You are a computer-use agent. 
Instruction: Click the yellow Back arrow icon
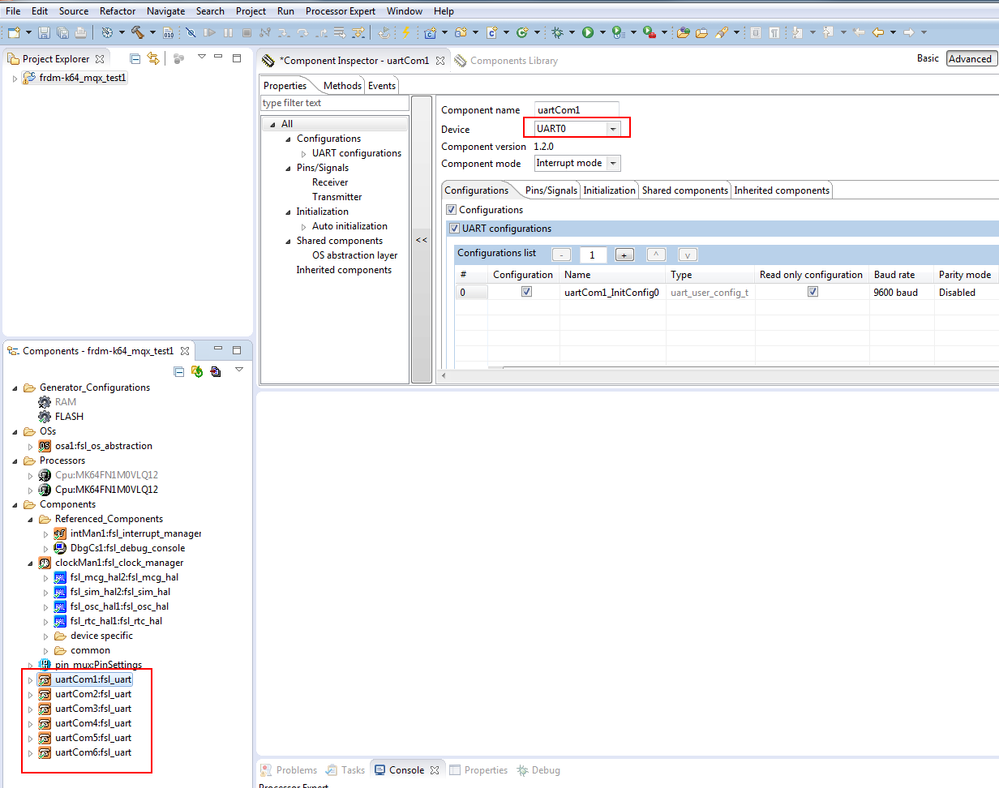878,32
